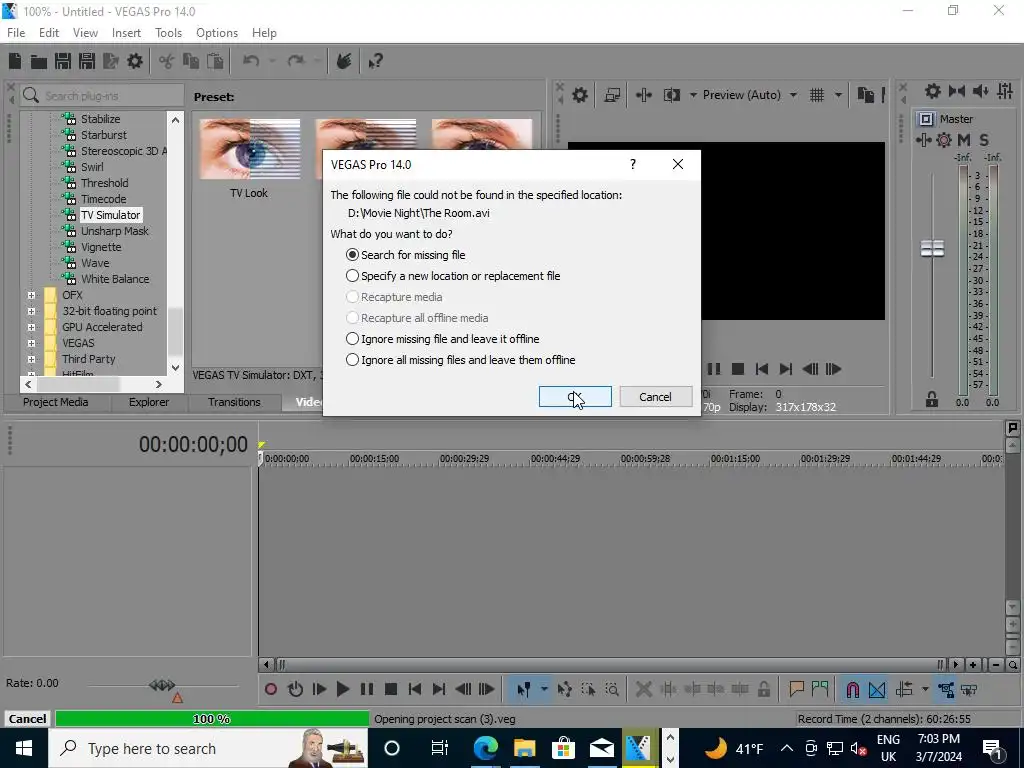1024x768 pixels.
Task: Click the dialog's question mark help button
Action: click(x=633, y=164)
